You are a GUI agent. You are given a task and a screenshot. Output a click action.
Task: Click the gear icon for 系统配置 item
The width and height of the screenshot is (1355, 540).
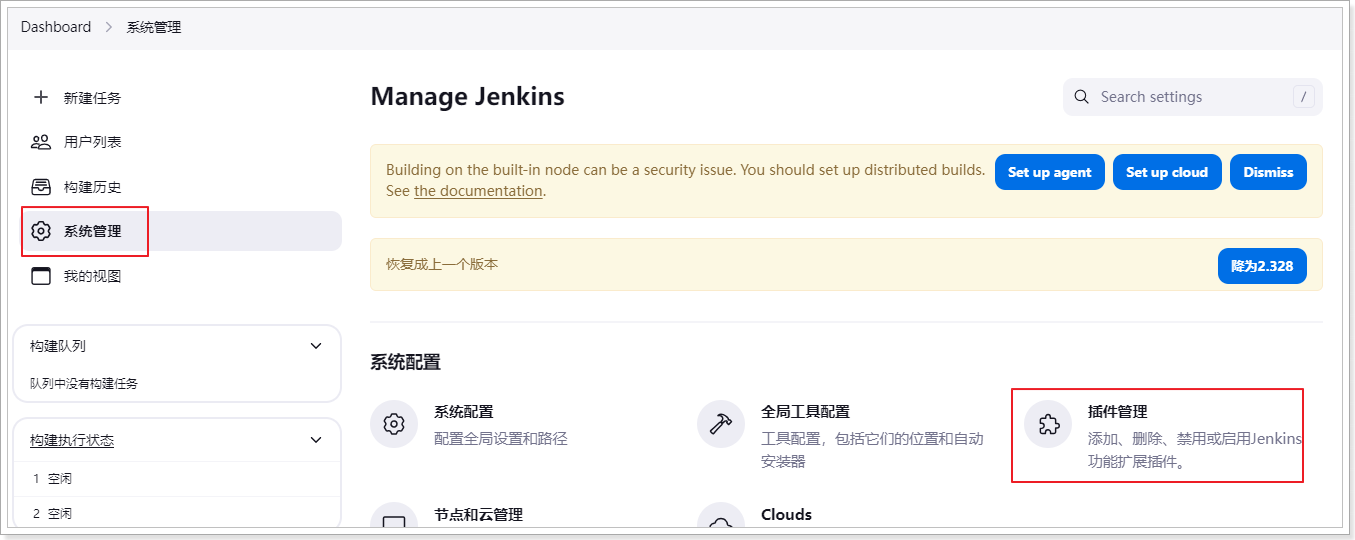coord(394,424)
